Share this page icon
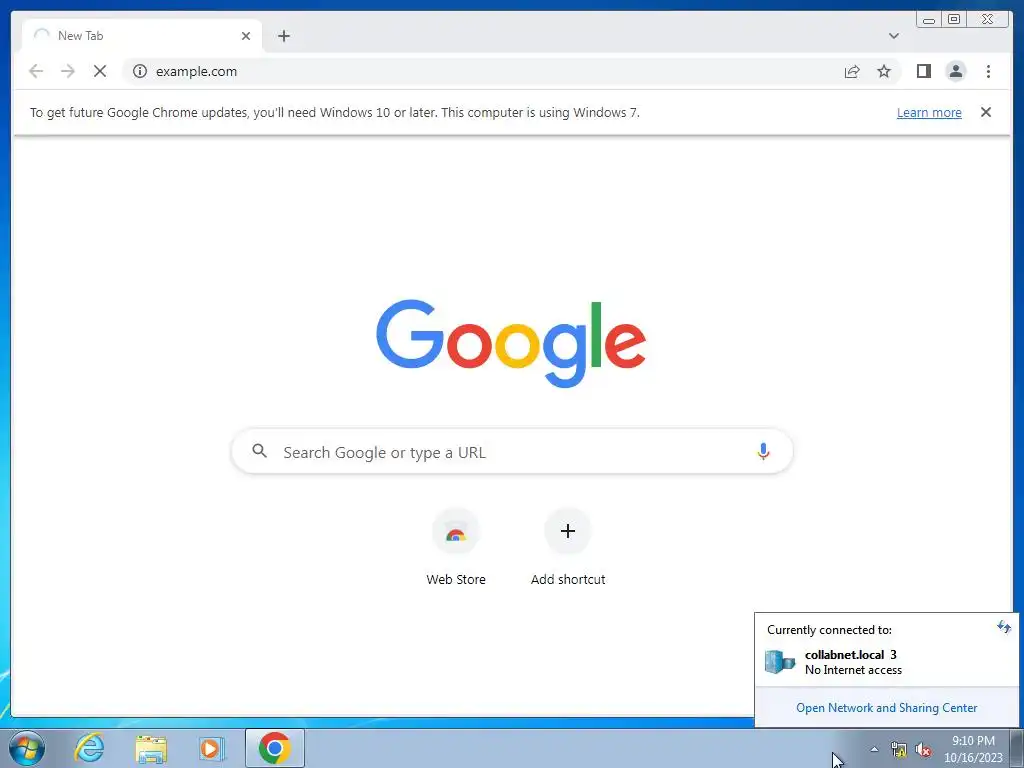 (852, 71)
